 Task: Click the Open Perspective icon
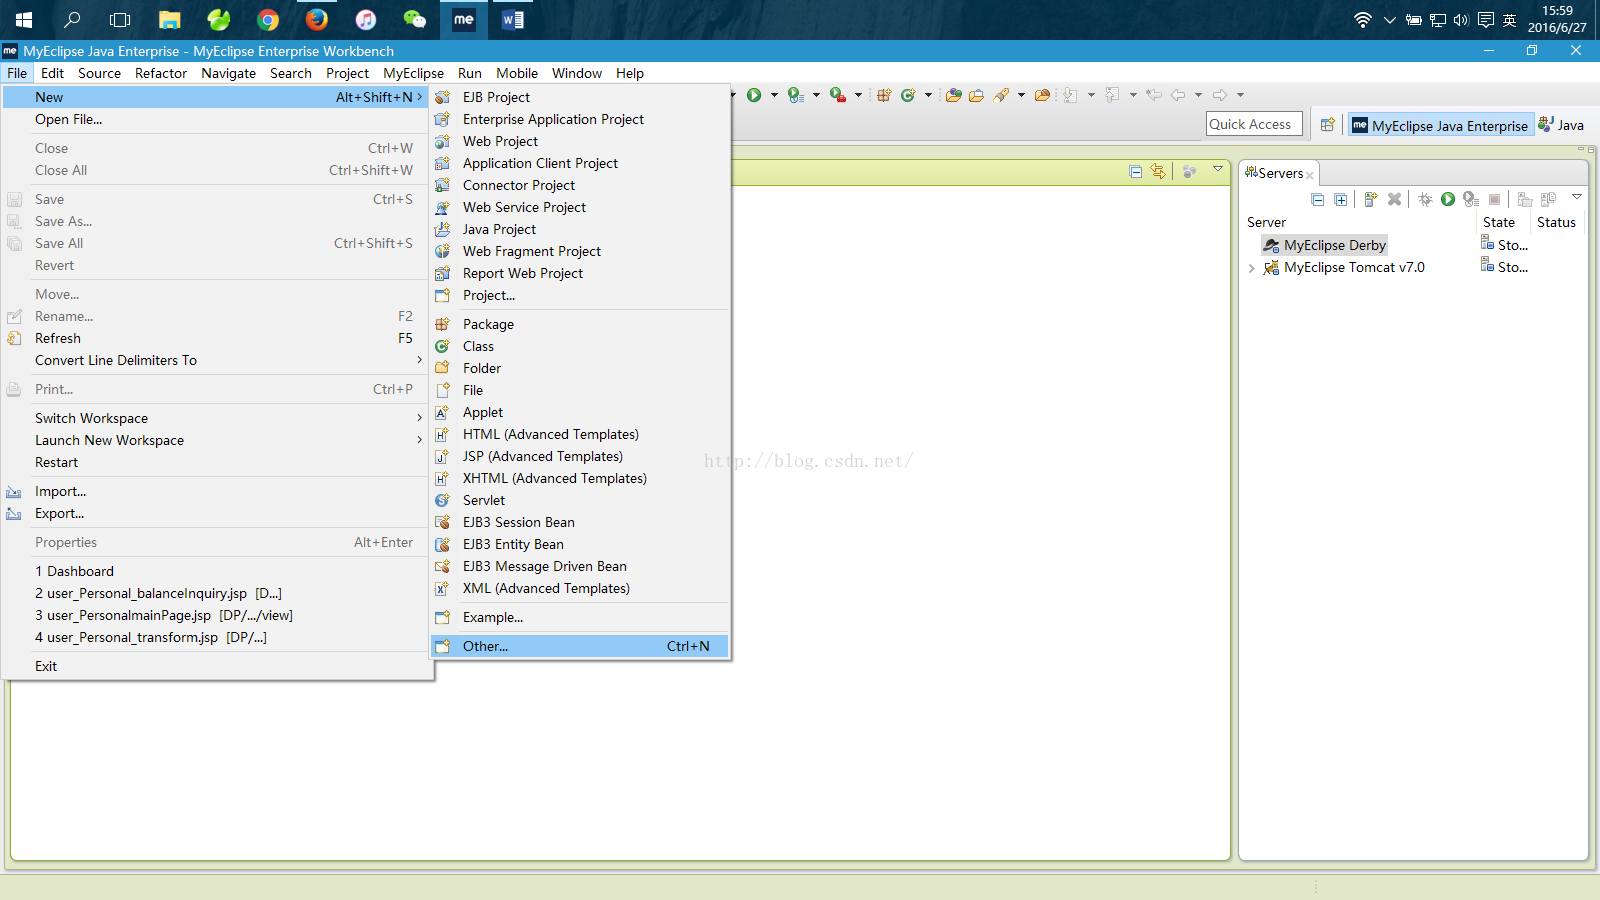click(1327, 125)
